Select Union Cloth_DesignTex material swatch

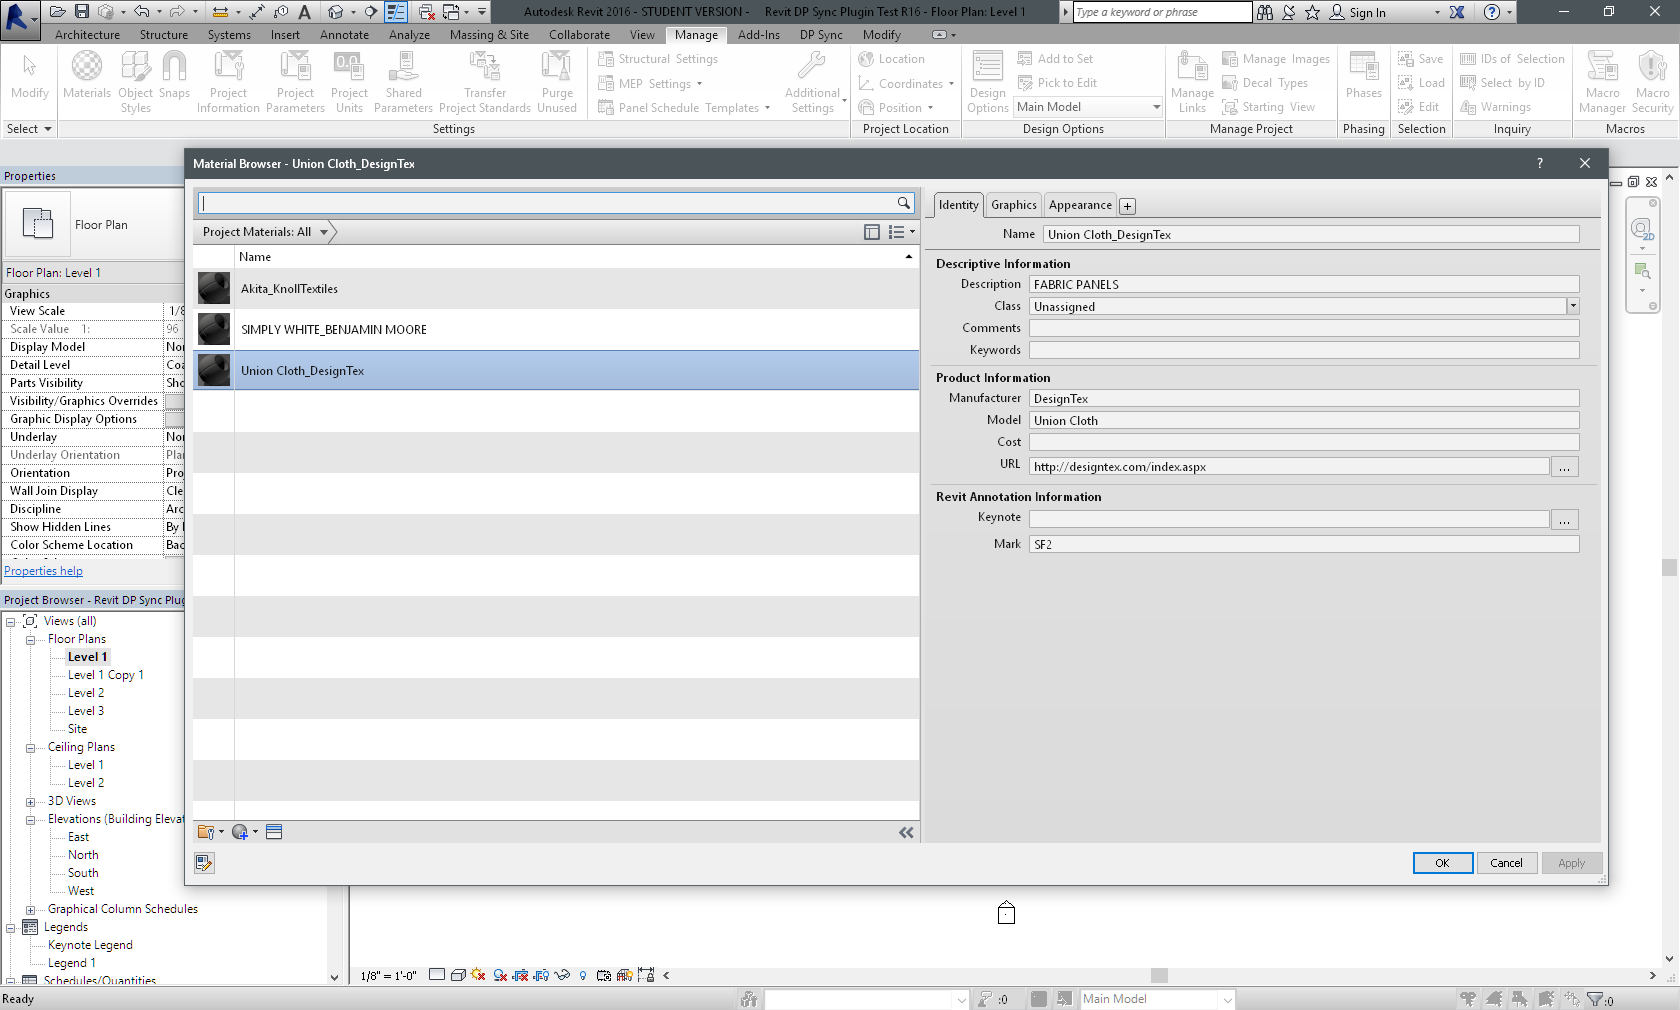214,370
